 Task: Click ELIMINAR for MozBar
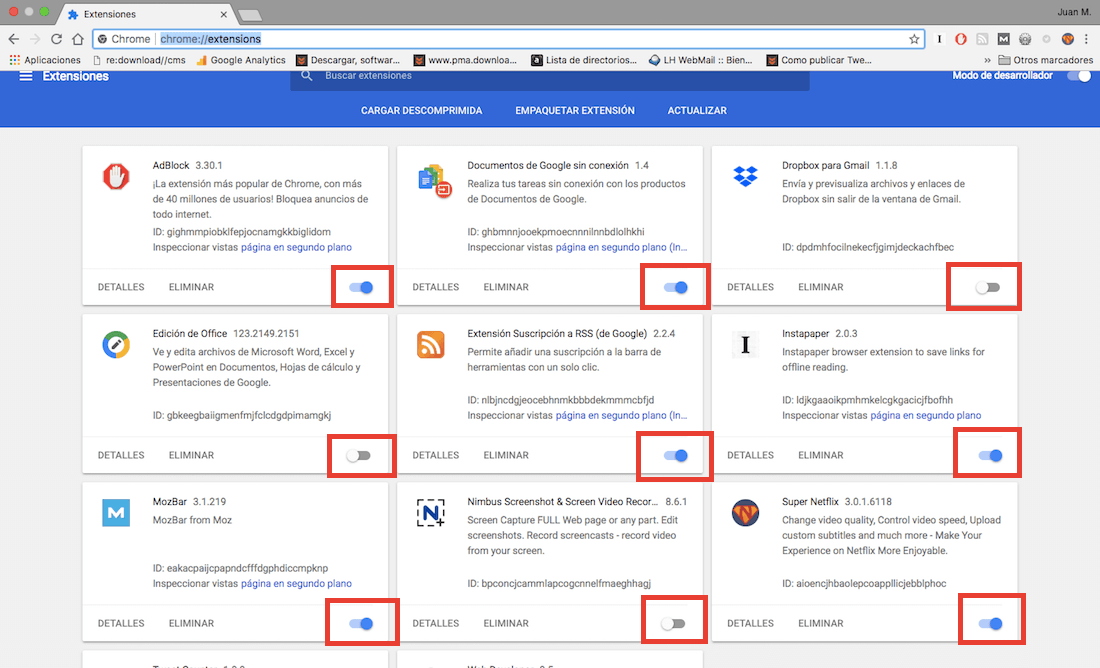click(192, 623)
